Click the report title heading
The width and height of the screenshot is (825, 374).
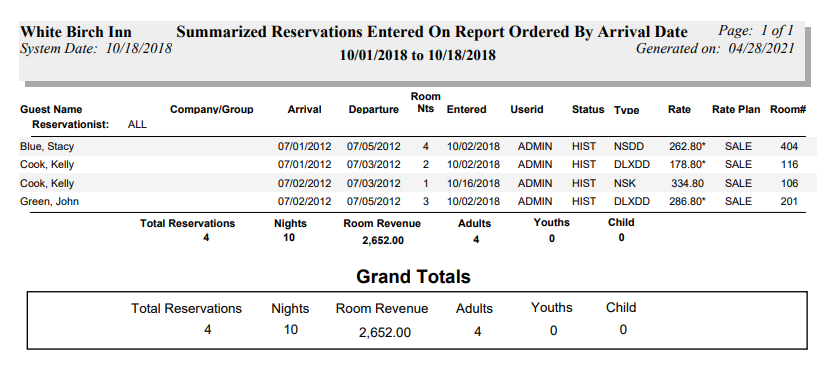tap(432, 32)
